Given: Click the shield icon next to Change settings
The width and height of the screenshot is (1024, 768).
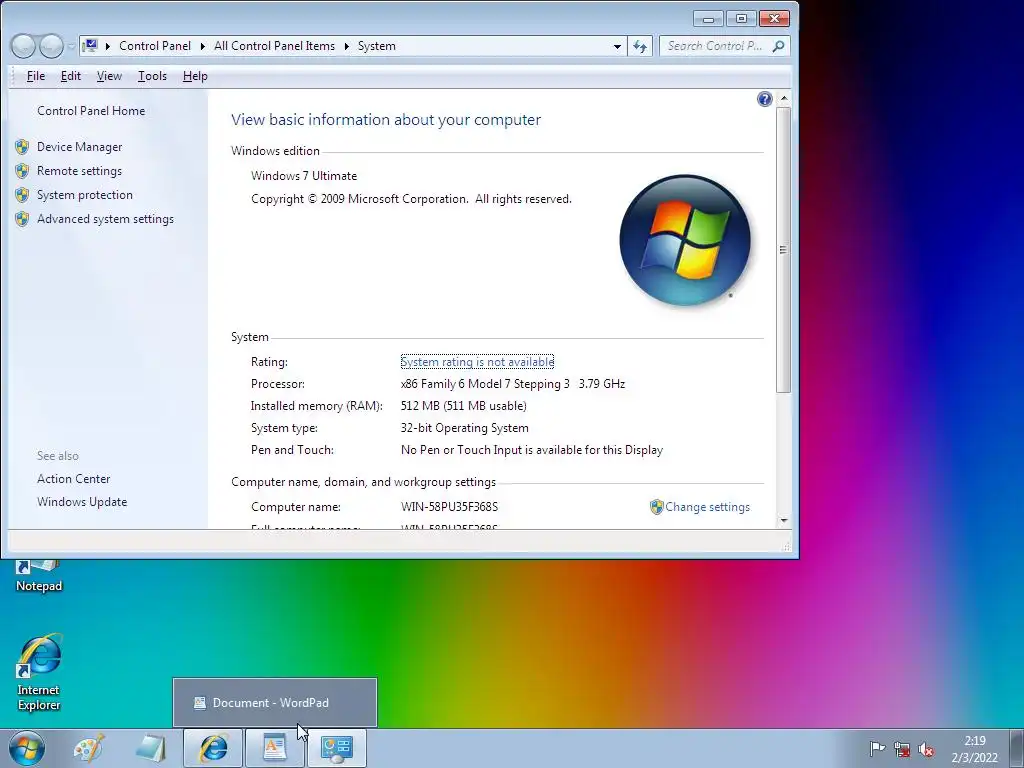Looking at the screenshot, I should [x=656, y=507].
